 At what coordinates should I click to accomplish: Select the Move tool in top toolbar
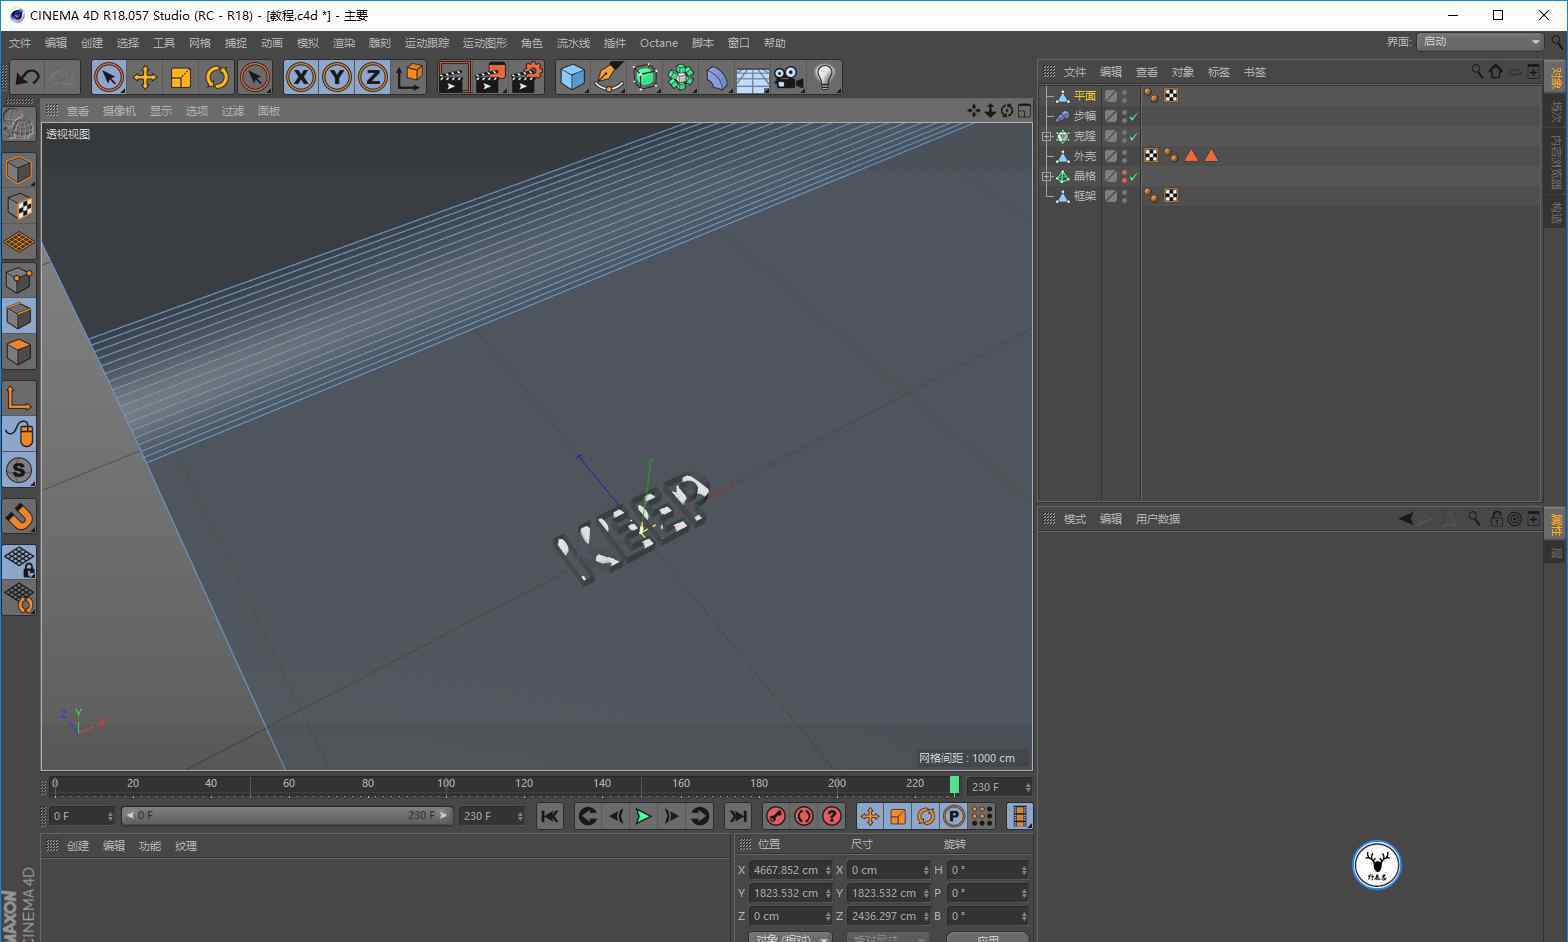[145, 77]
